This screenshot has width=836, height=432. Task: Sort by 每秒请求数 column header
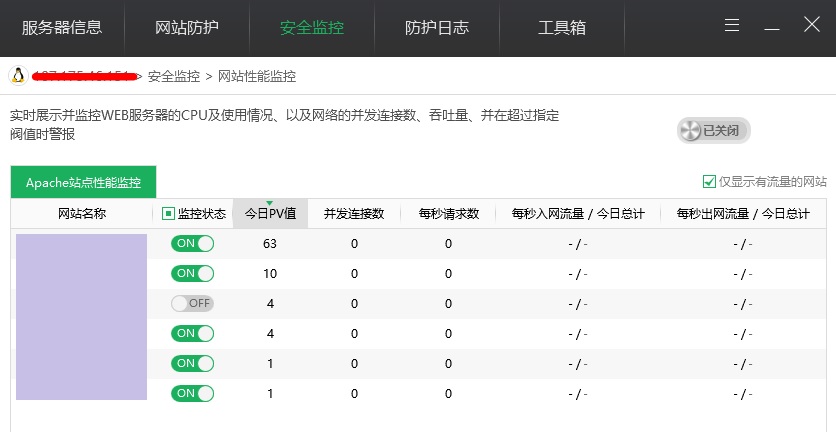[449, 213]
